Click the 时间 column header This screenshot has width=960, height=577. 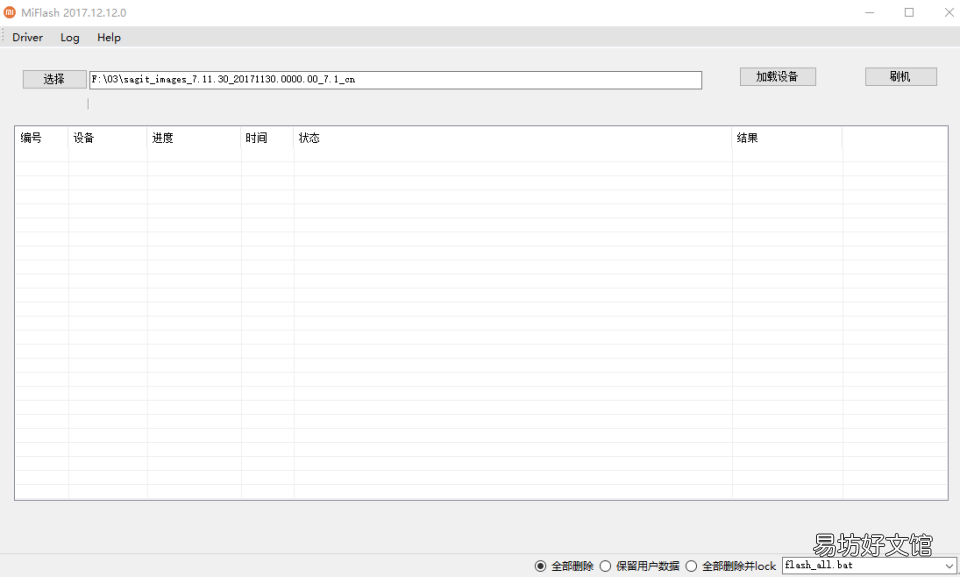point(268,138)
